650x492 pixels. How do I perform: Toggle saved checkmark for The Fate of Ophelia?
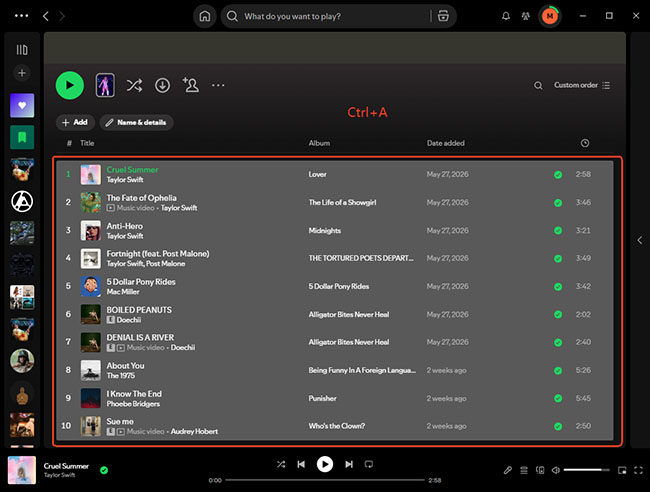[x=558, y=203]
